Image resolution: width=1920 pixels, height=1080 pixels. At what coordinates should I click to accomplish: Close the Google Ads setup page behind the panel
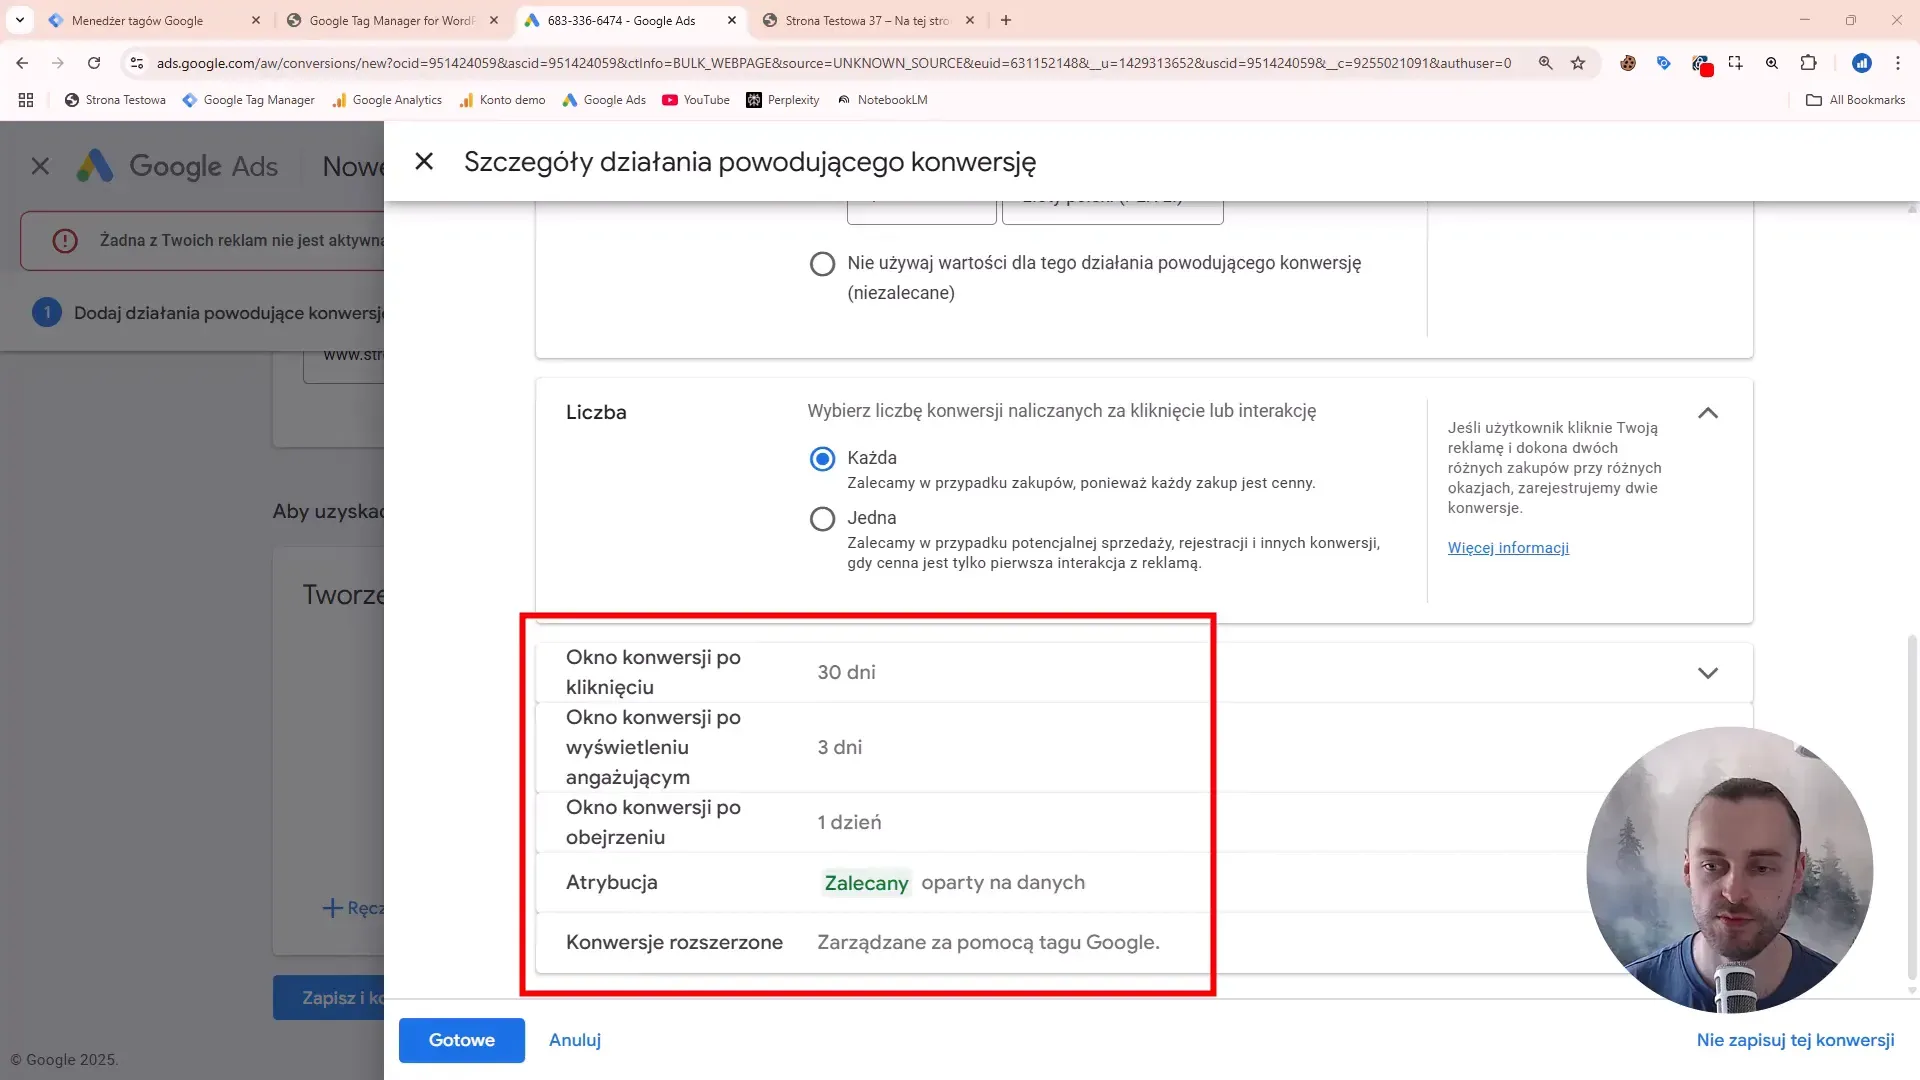tap(40, 166)
